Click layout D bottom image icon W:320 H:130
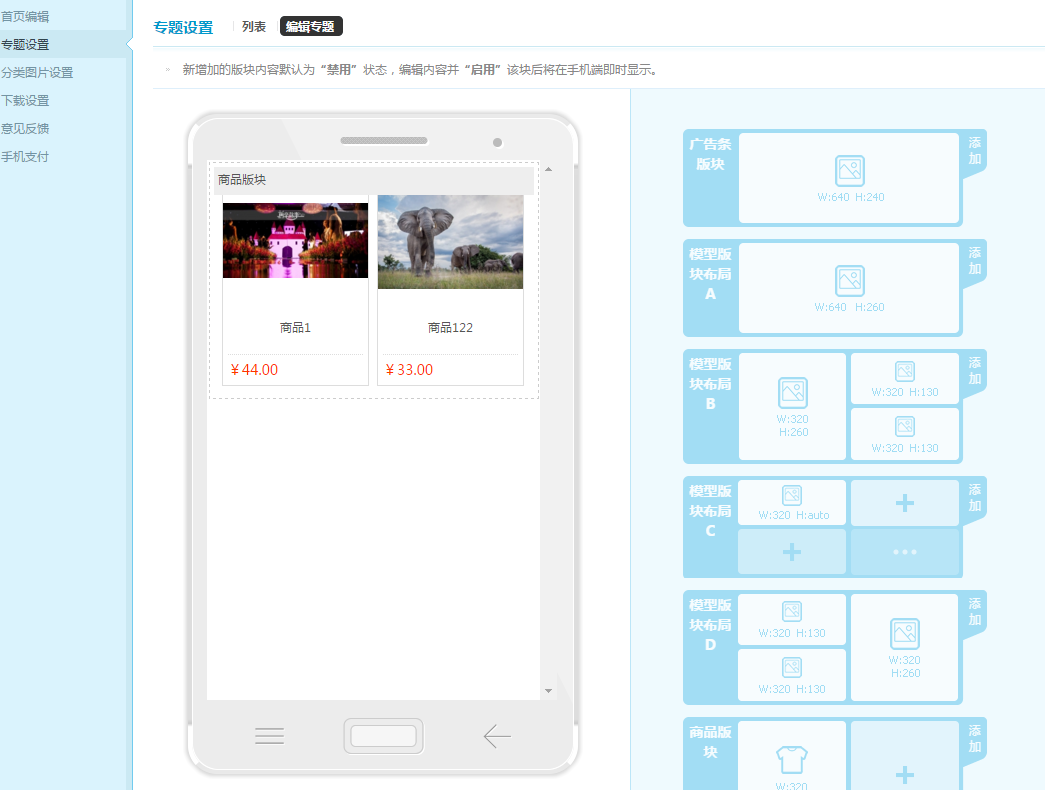This screenshot has height=790, width=1045. click(x=792, y=667)
